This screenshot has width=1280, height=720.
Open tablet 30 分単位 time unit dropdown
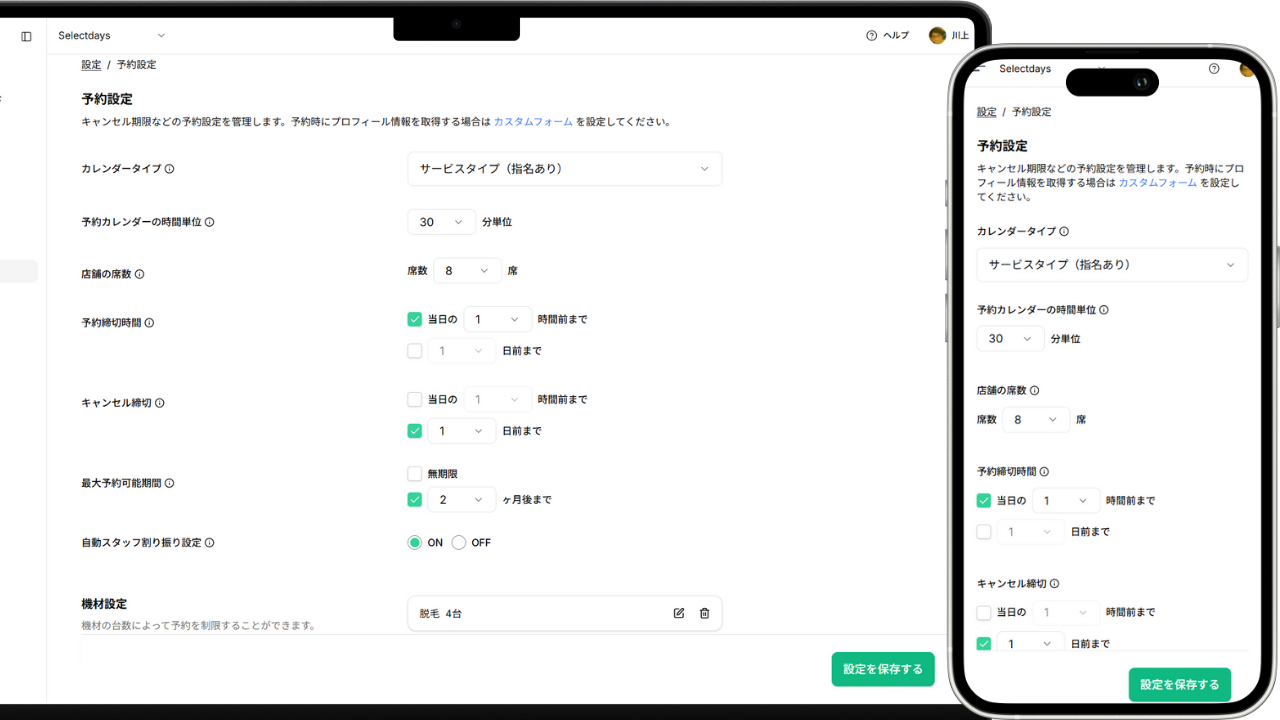pyautogui.click(x=442, y=222)
